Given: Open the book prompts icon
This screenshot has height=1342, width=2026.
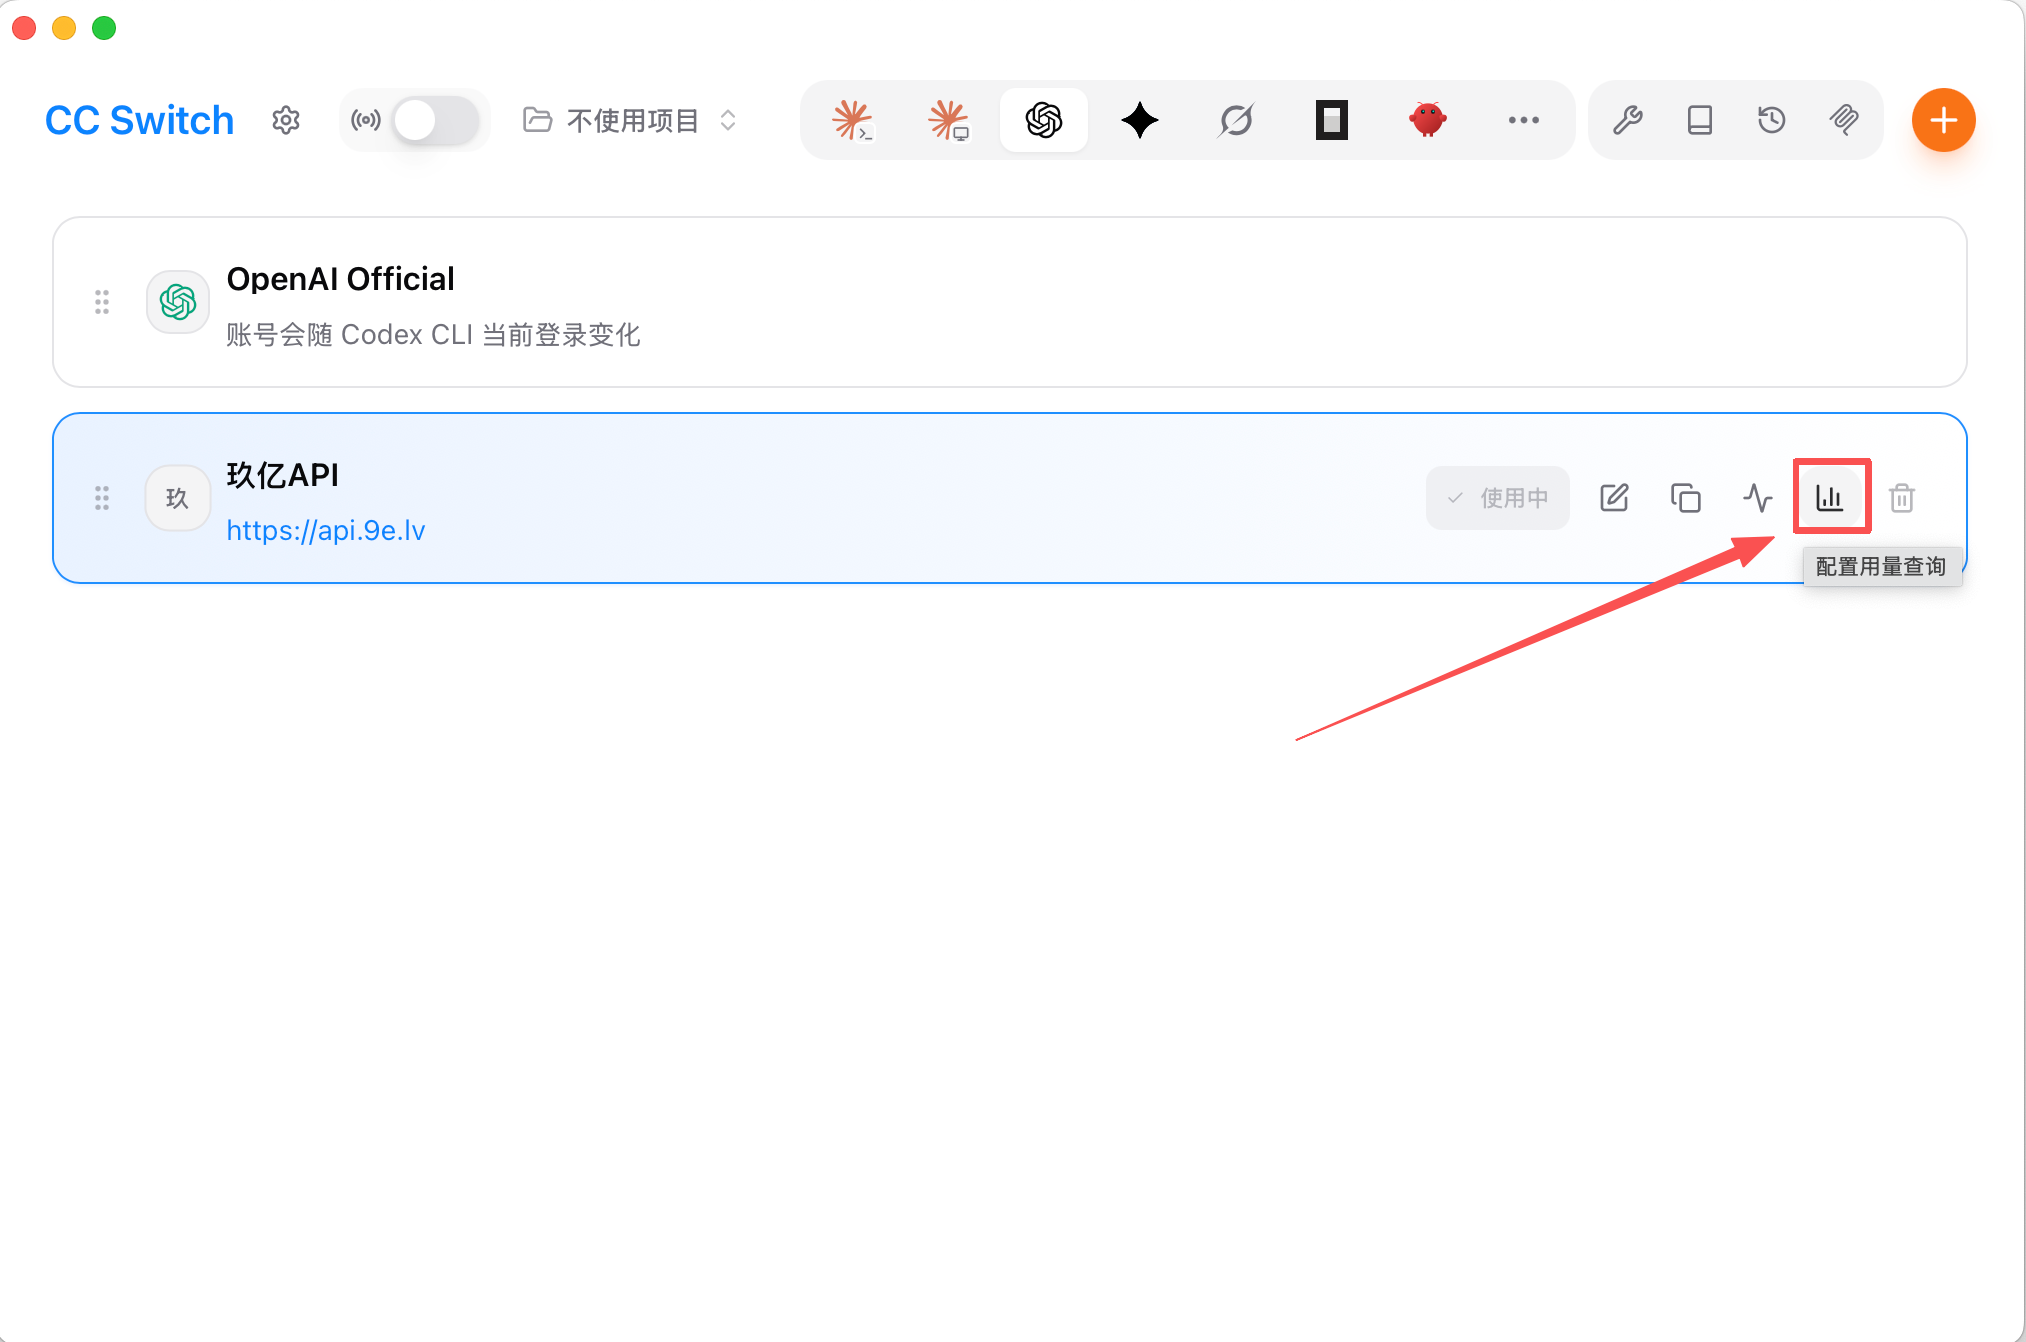Looking at the screenshot, I should coord(1700,120).
